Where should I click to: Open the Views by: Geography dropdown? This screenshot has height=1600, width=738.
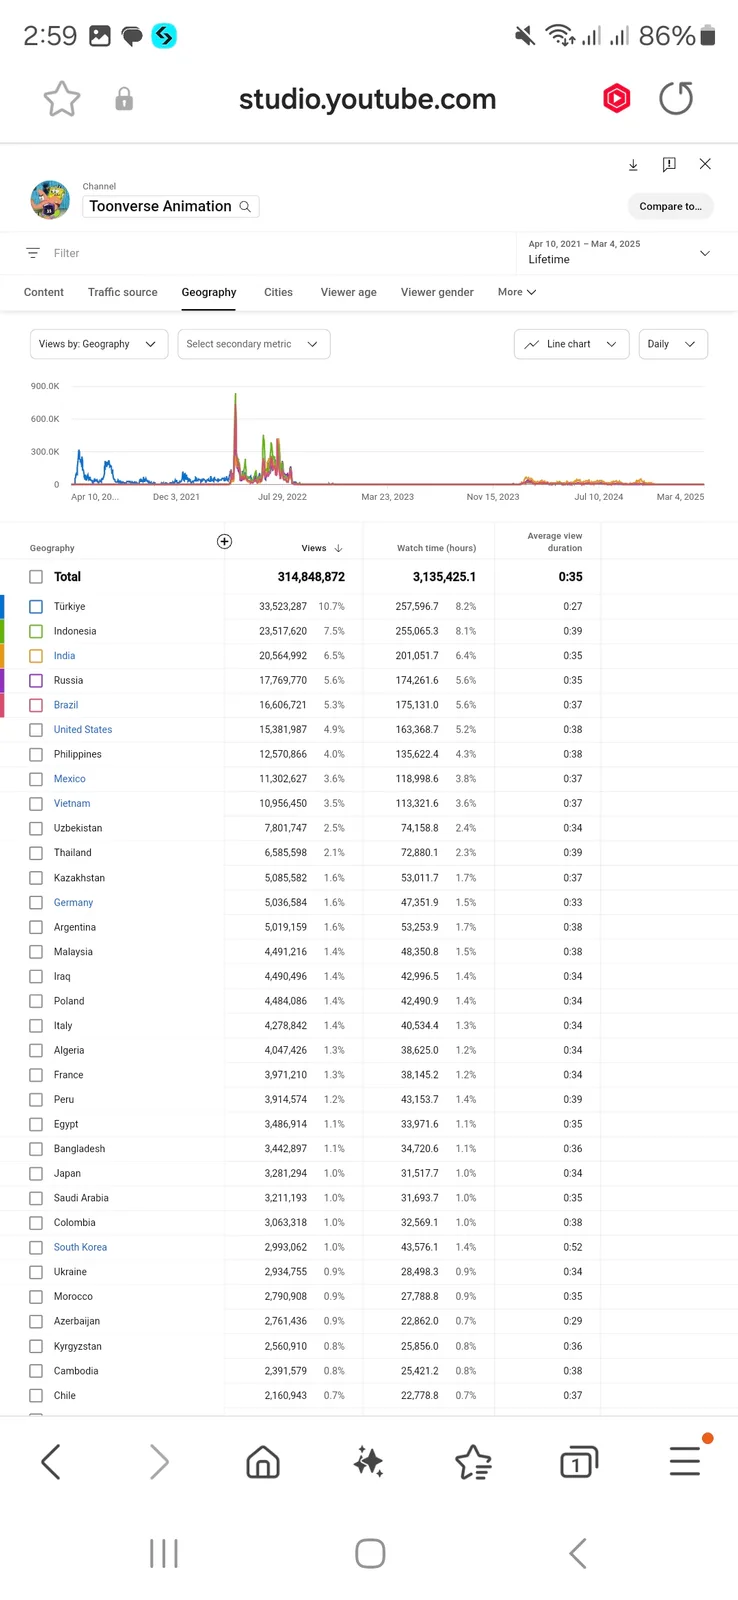99,344
